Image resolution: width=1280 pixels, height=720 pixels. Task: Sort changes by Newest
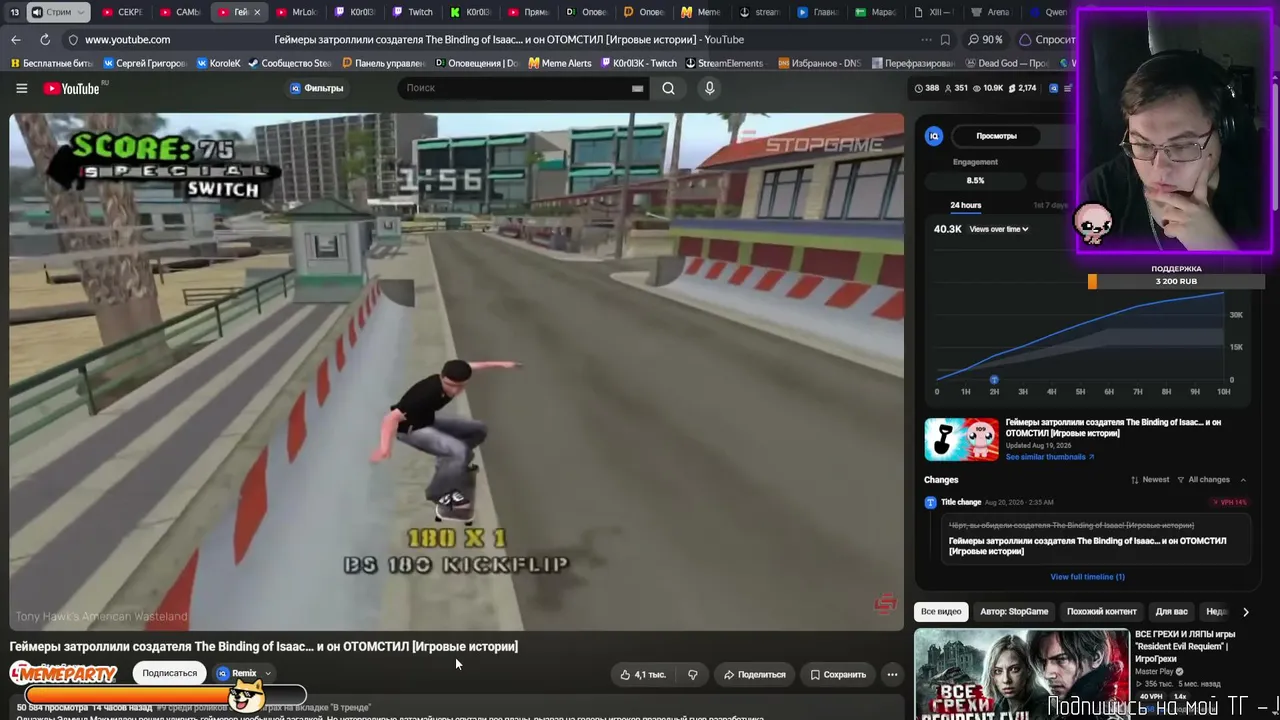pos(1149,480)
